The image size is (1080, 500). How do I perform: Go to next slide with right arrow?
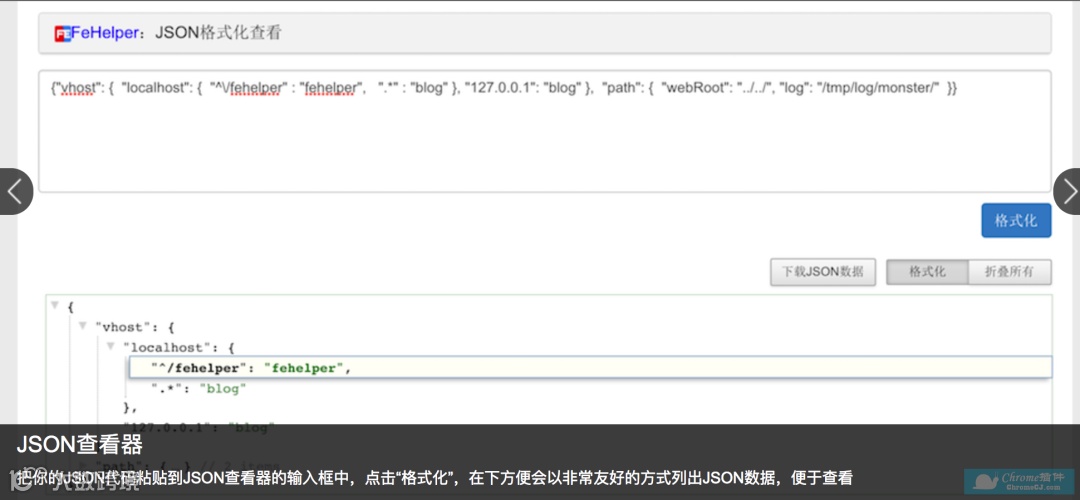(x=1067, y=191)
